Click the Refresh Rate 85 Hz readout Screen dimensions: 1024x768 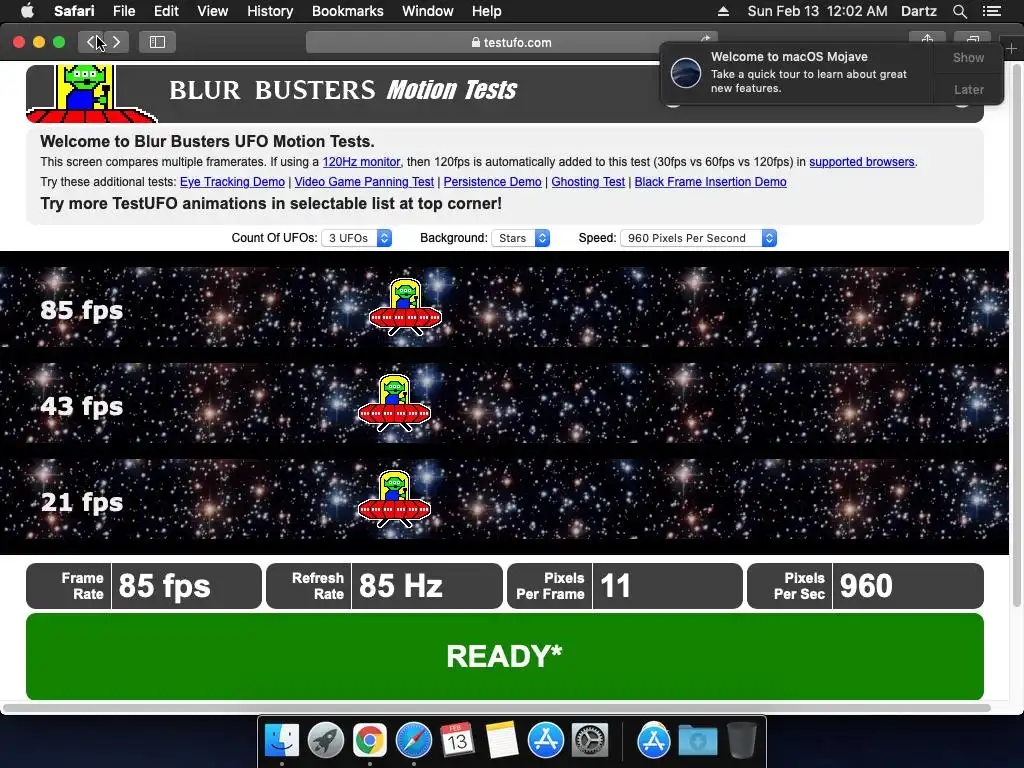pos(384,586)
